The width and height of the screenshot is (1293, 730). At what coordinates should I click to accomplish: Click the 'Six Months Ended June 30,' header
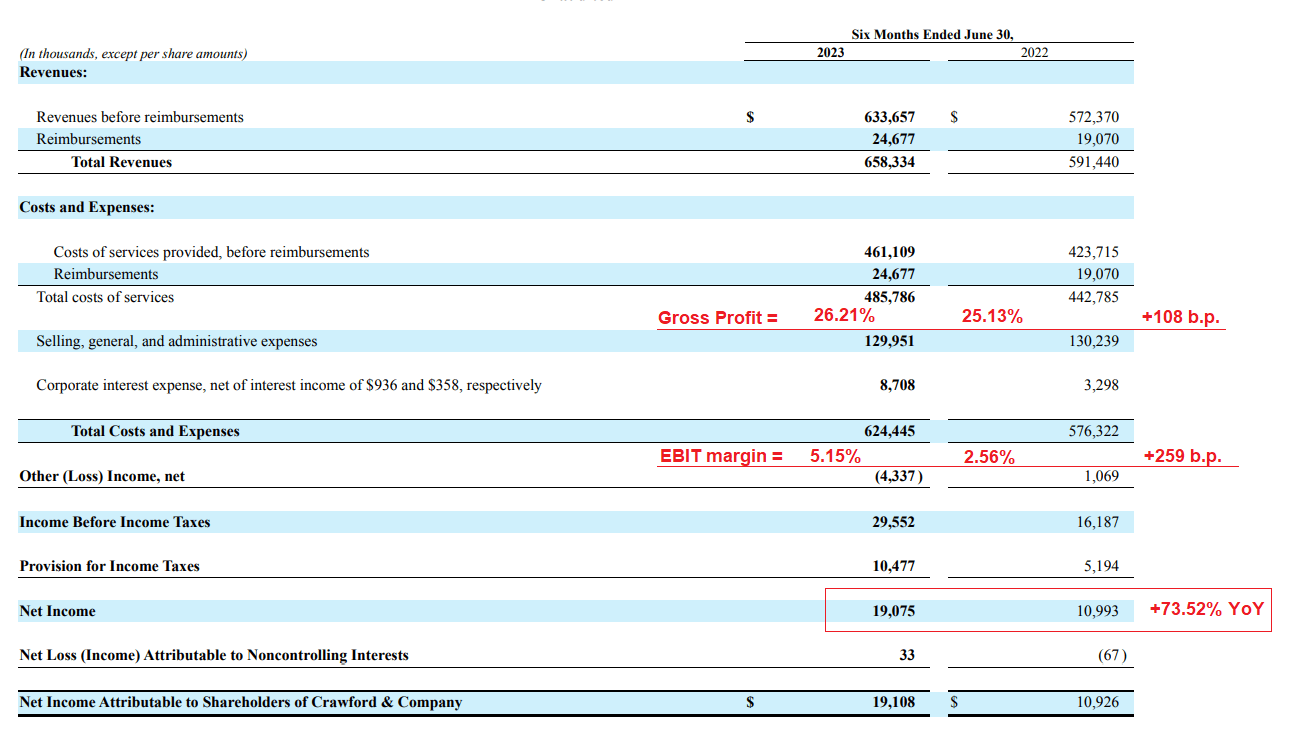(932, 34)
